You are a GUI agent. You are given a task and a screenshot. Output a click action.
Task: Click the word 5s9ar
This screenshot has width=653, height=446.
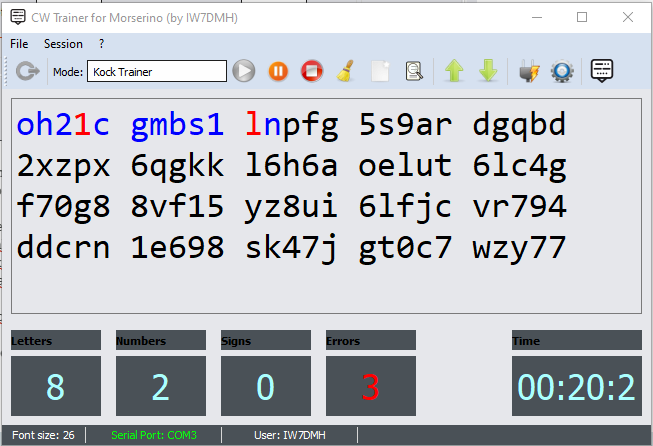coord(405,124)
